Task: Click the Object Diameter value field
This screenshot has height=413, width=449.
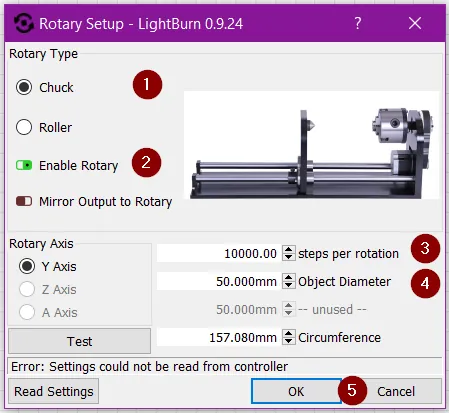Action: [219, 282]
